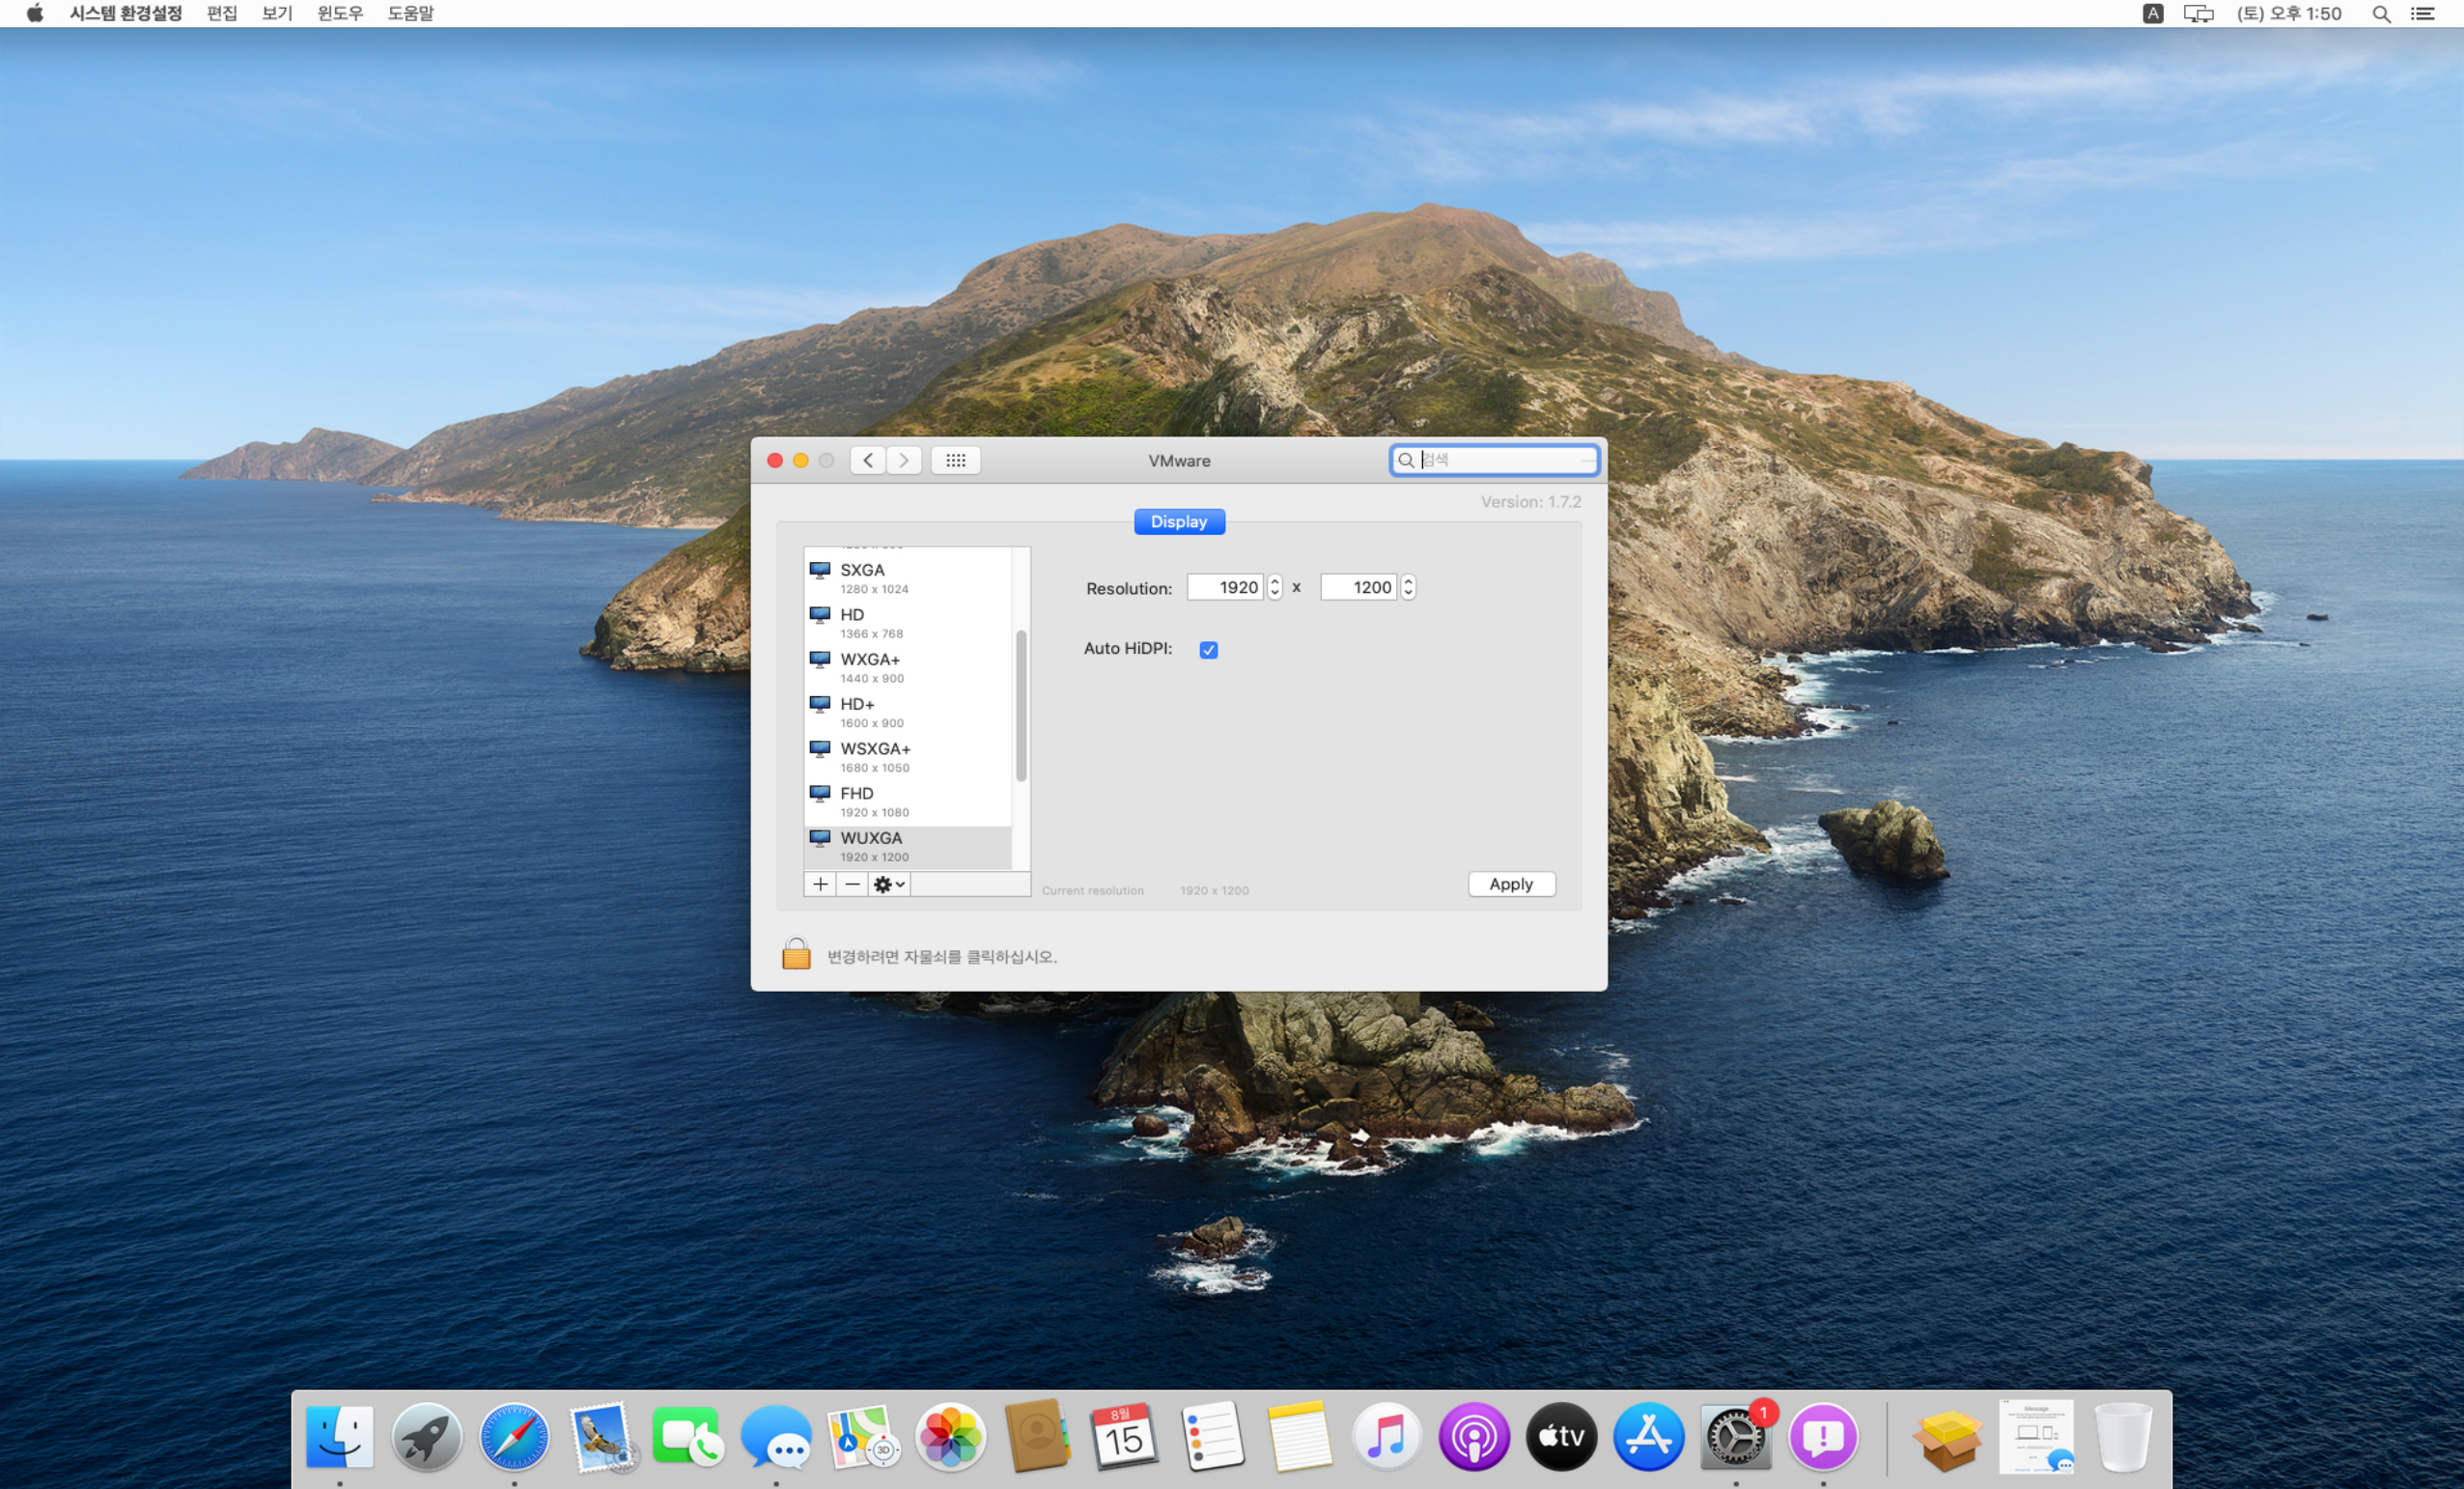This screenshot has height=1489, width=2464.
Task: Click the Apply button
Action: pos(1511,884)
